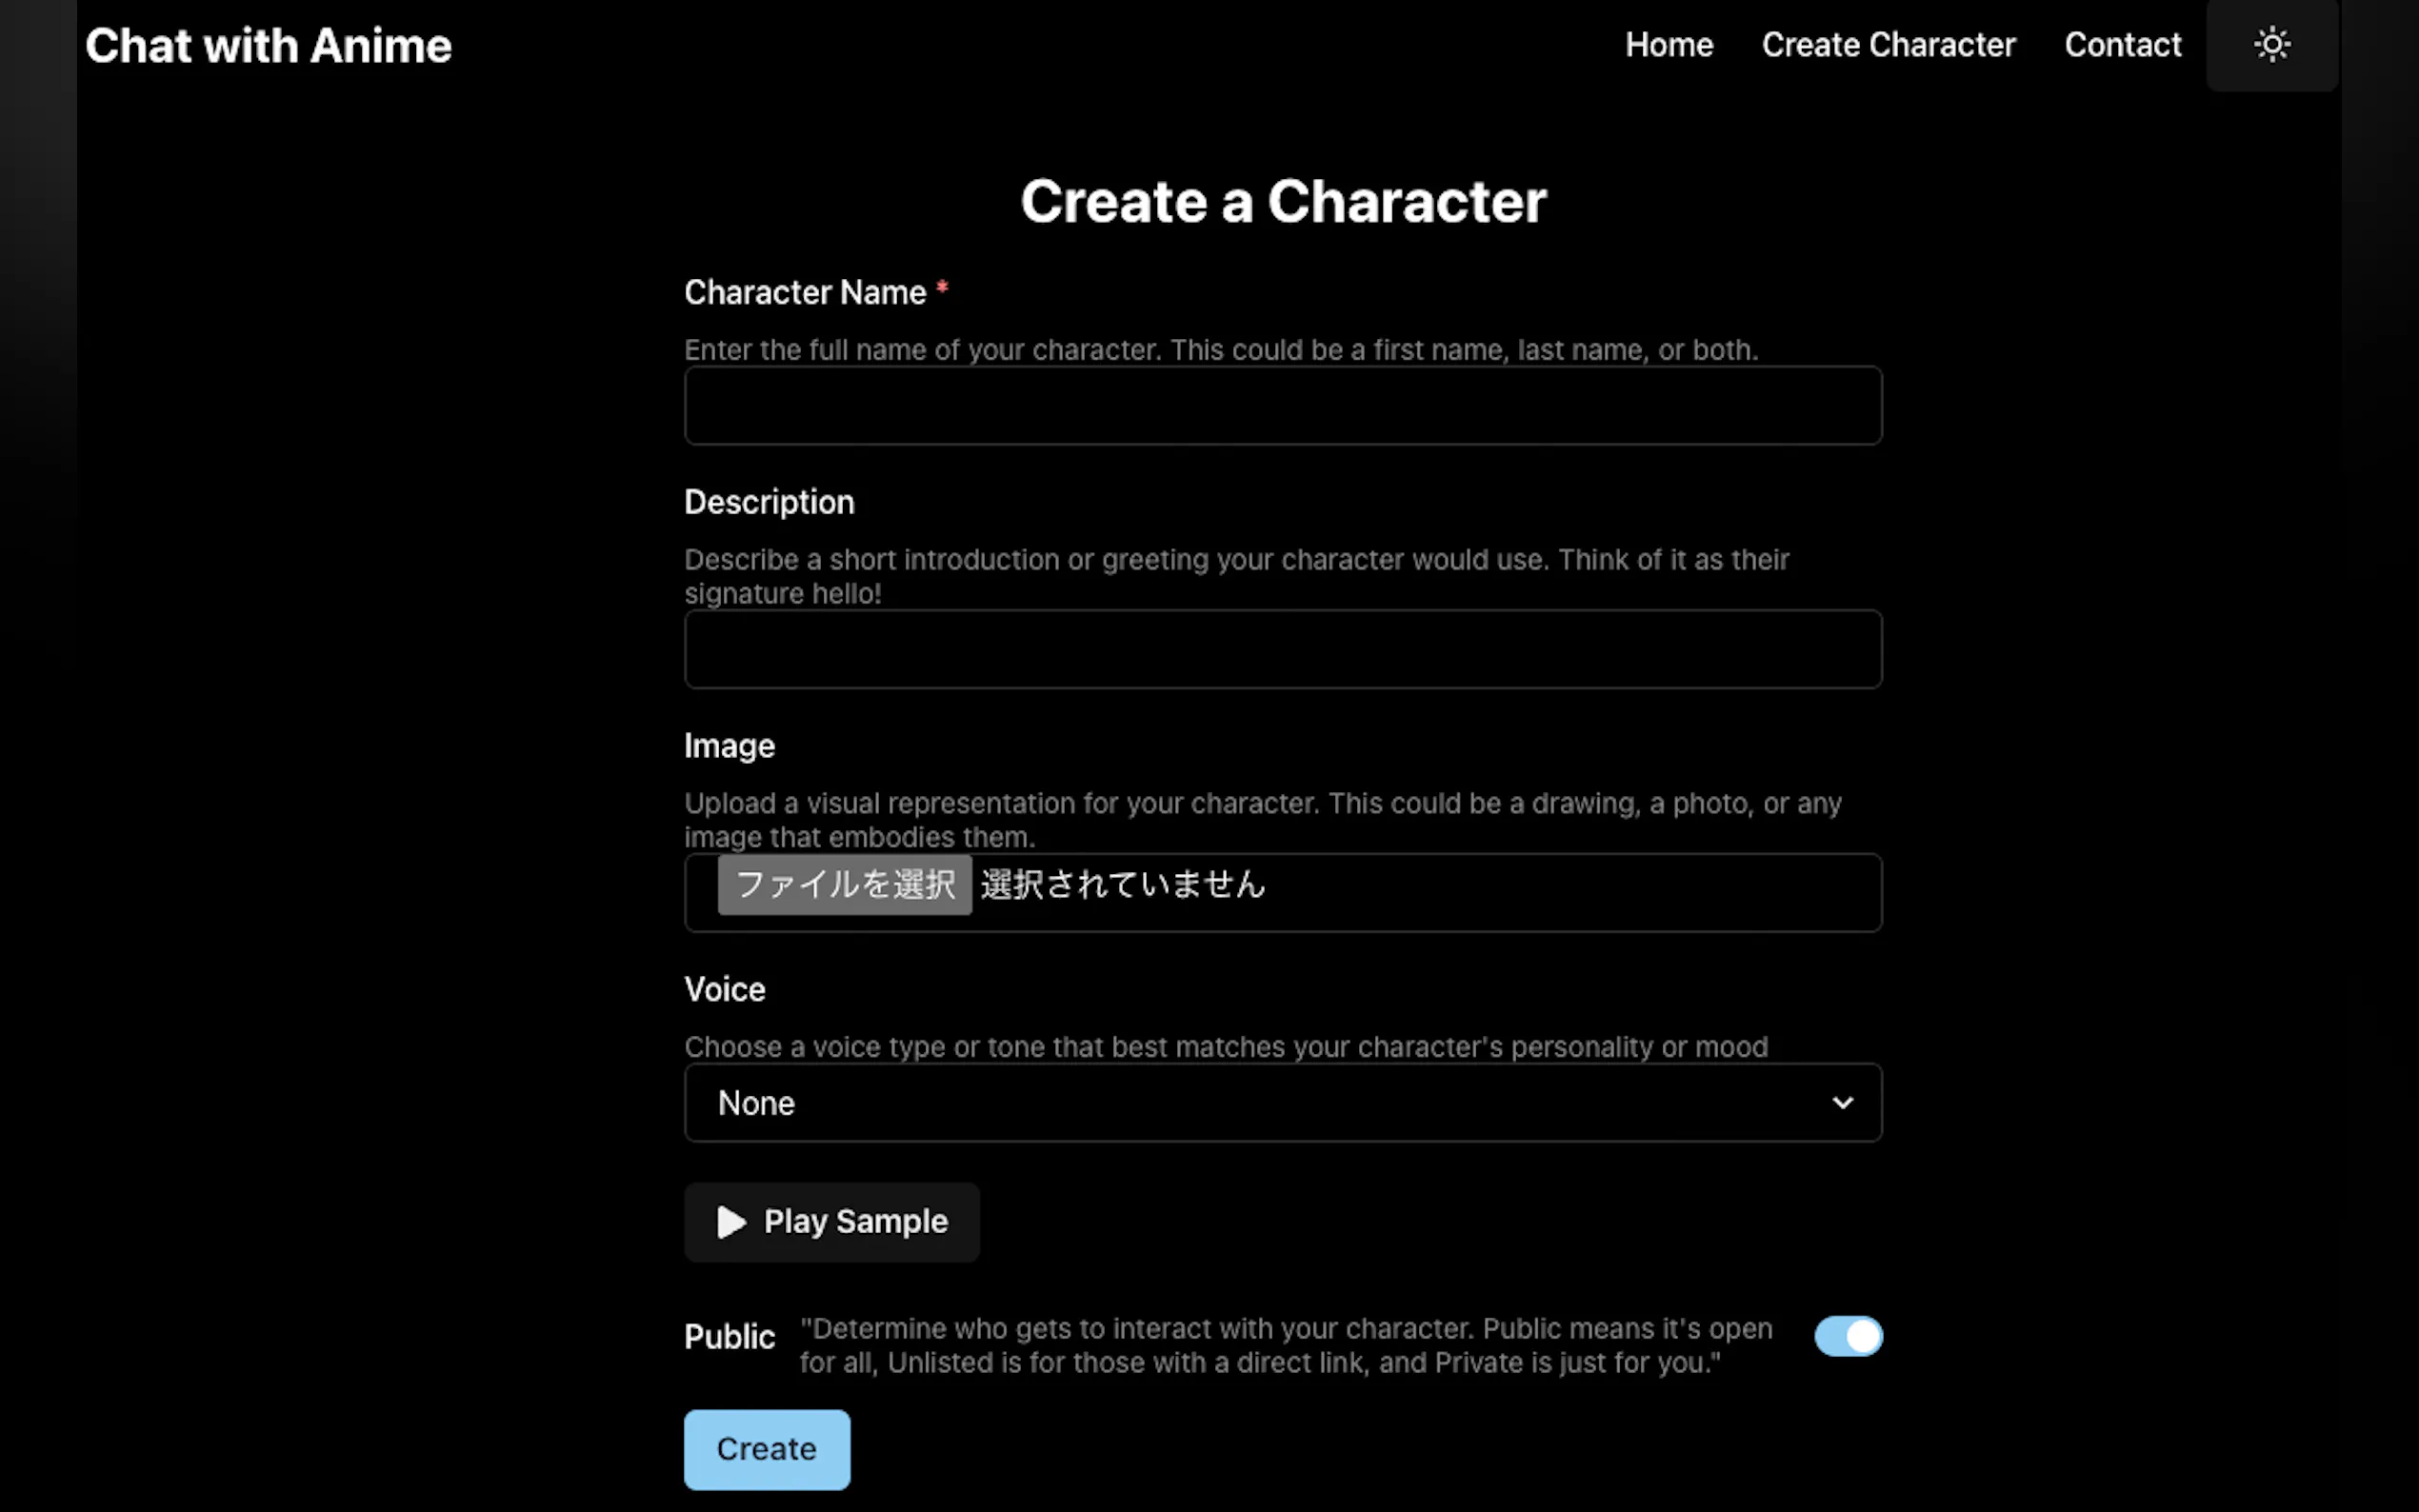Image resolution: width=2419 pixels, height=1512 pixels.
Task: Navigate to the Contact page
Action: (2122, 45)
